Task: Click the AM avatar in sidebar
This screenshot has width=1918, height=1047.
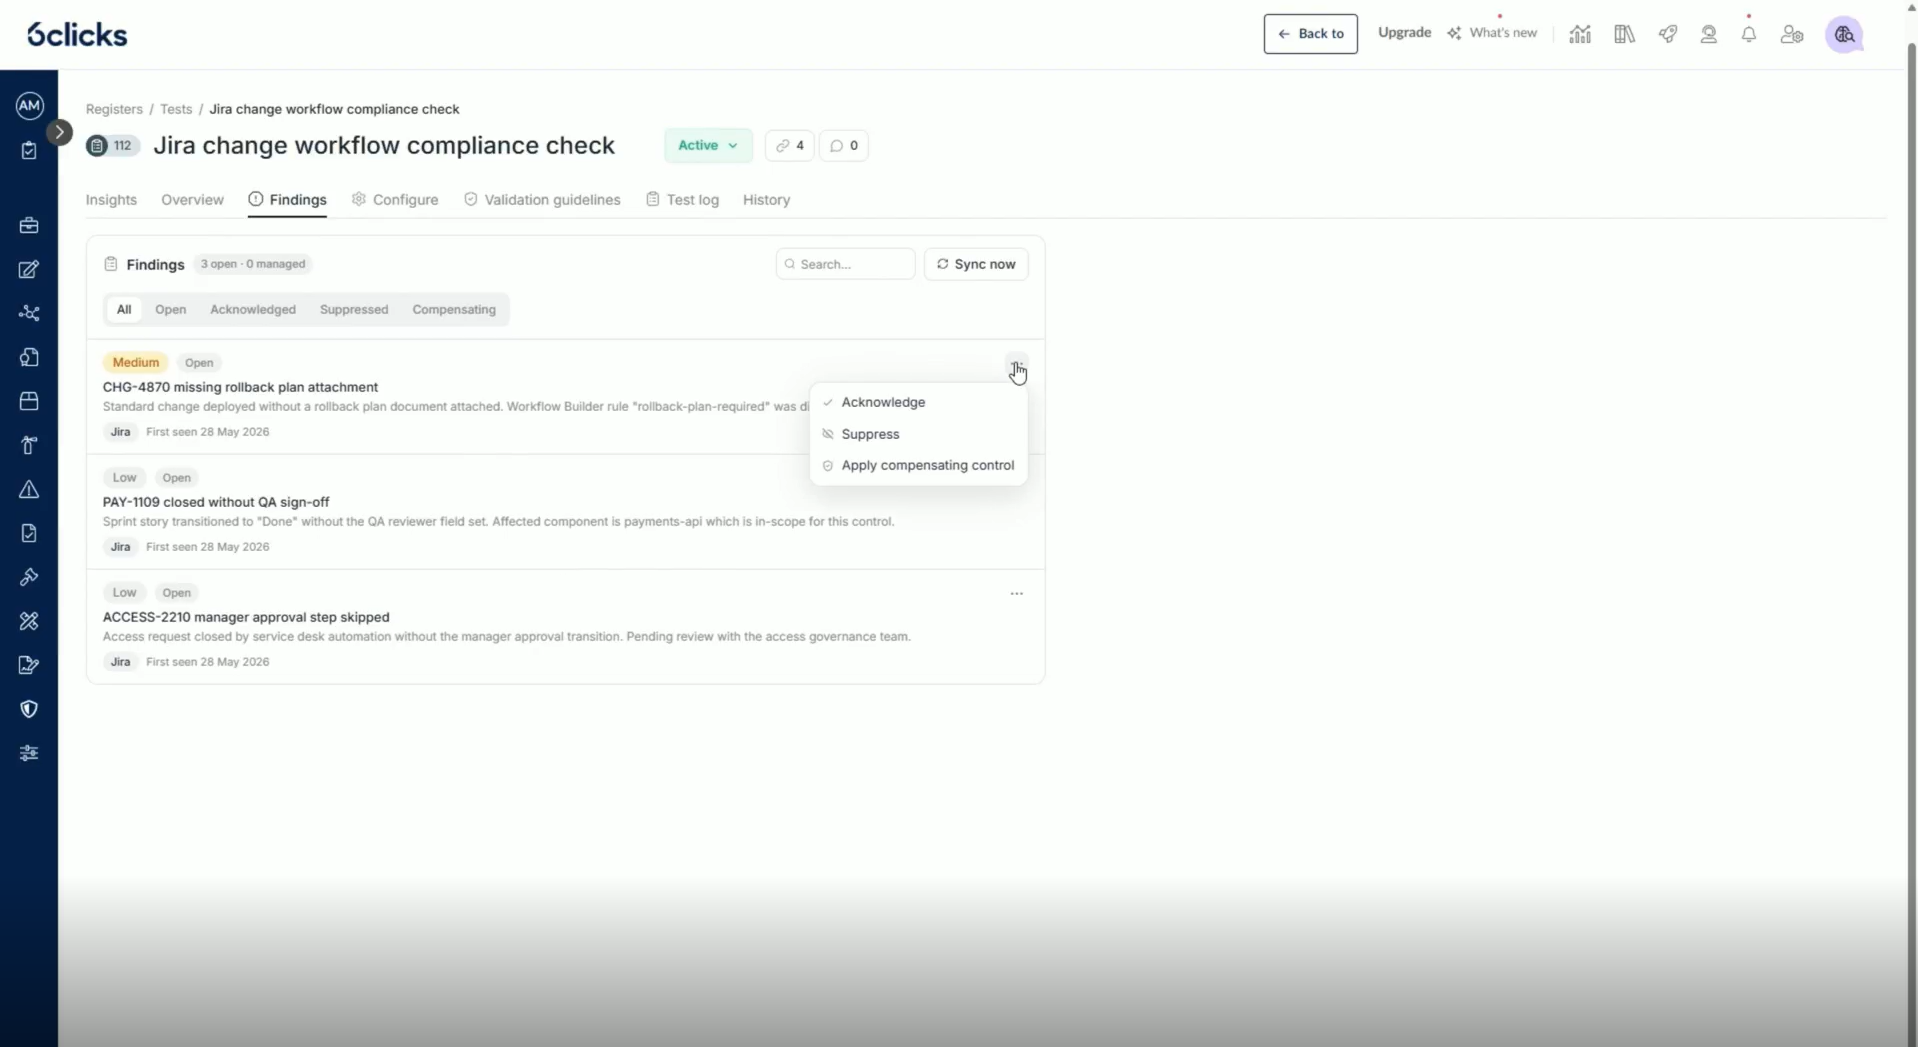Action: pyautogui.click(x=29, y=105)
